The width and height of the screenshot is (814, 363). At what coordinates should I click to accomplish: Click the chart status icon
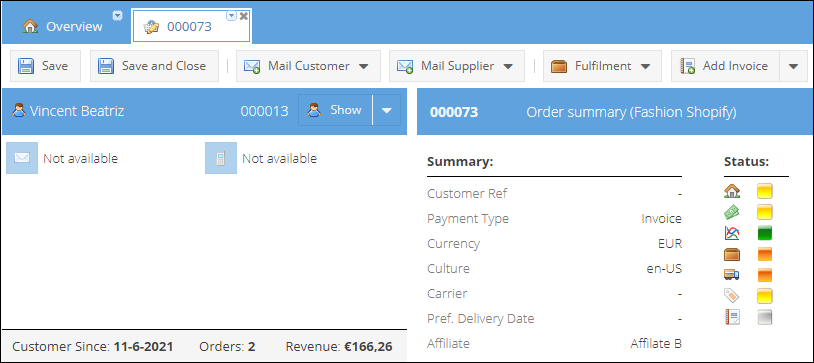pos(731,233)
